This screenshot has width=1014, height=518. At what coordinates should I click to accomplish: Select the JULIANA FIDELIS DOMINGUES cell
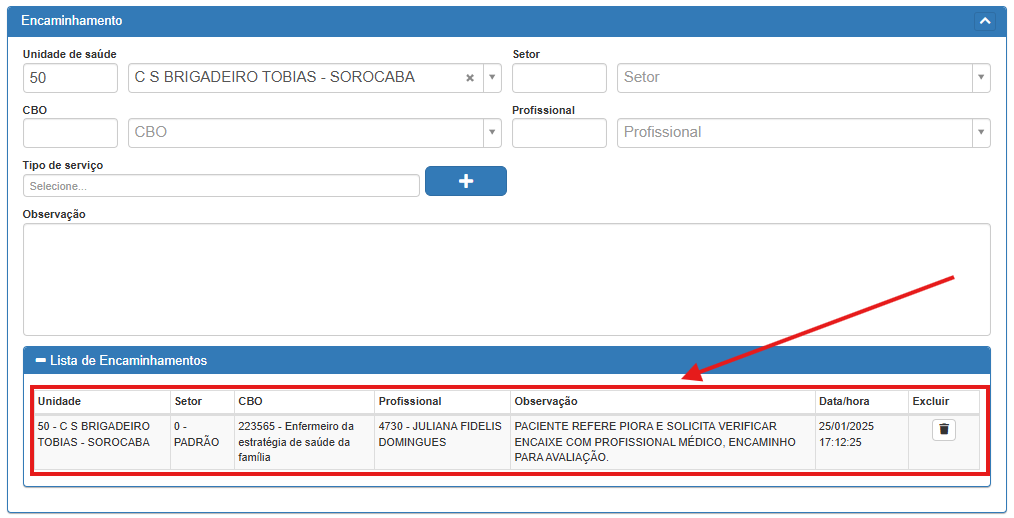tap(440, 434)
